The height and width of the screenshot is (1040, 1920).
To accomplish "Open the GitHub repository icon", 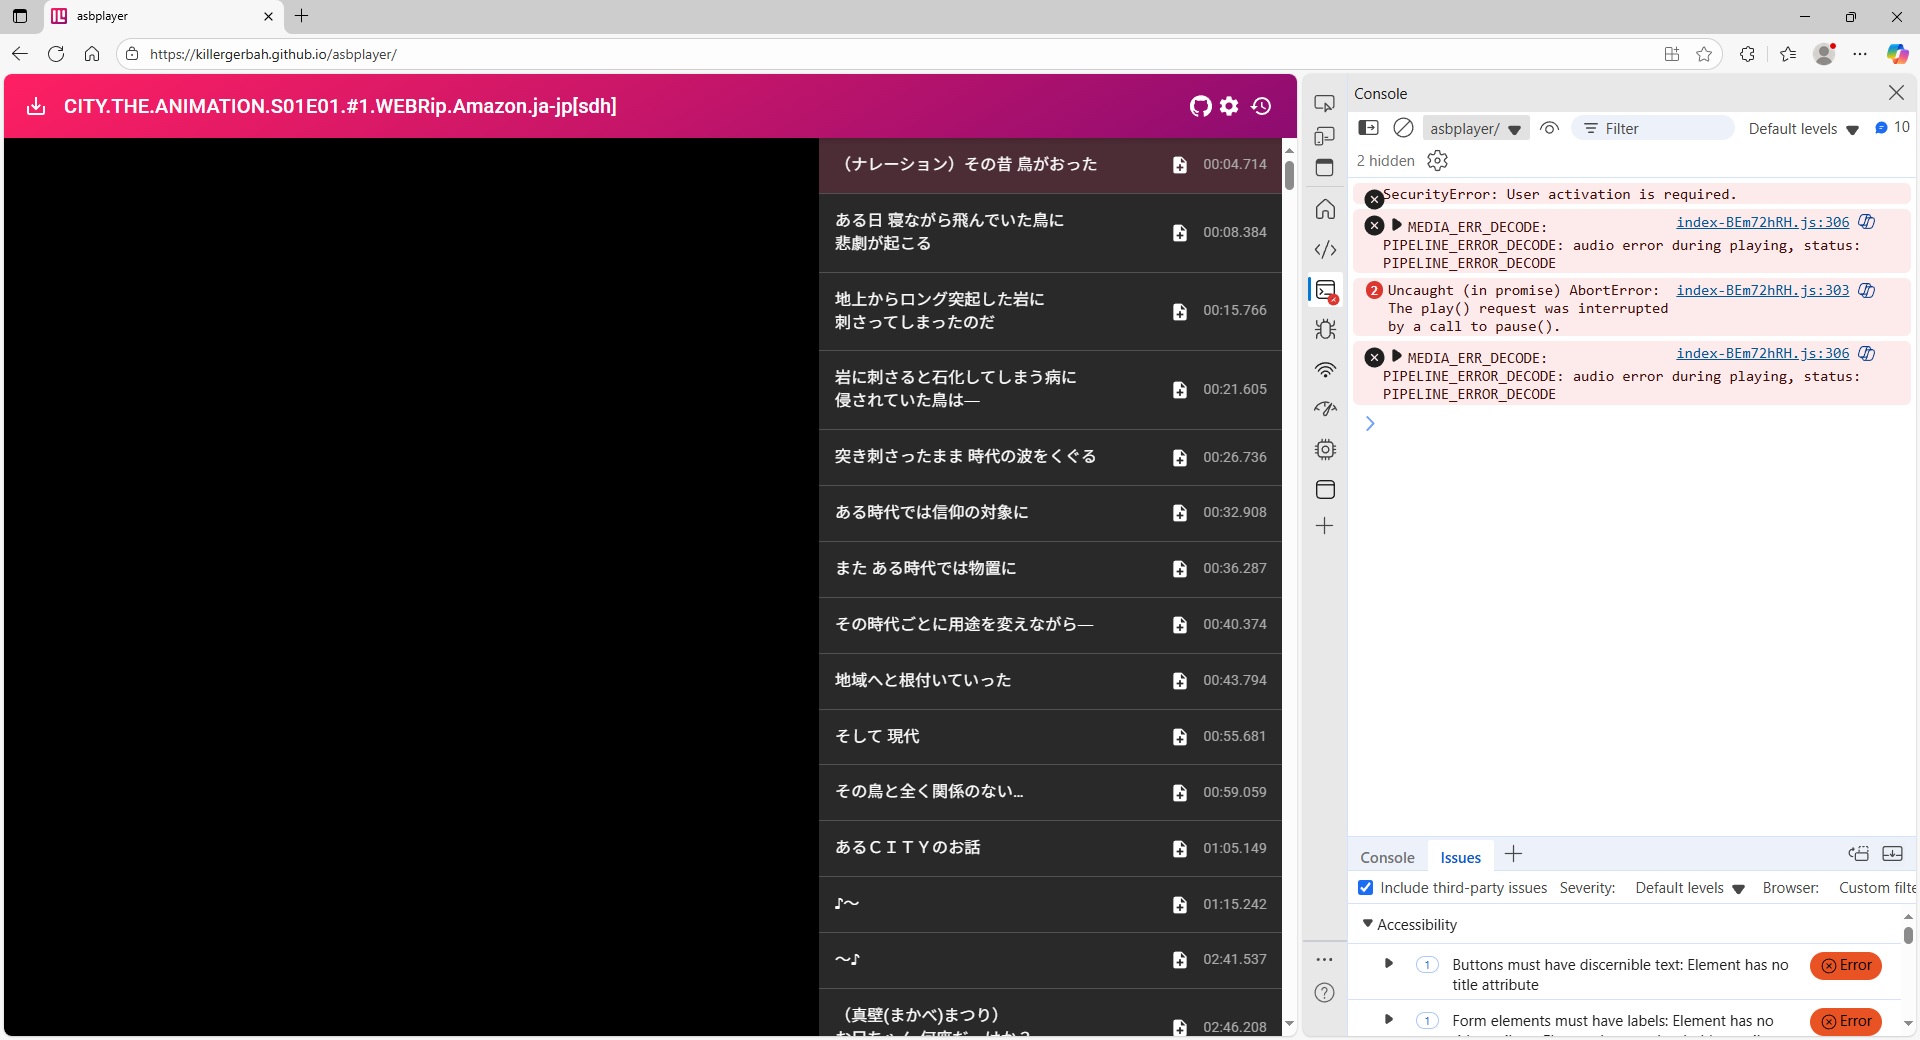I will click(1200, 106).
